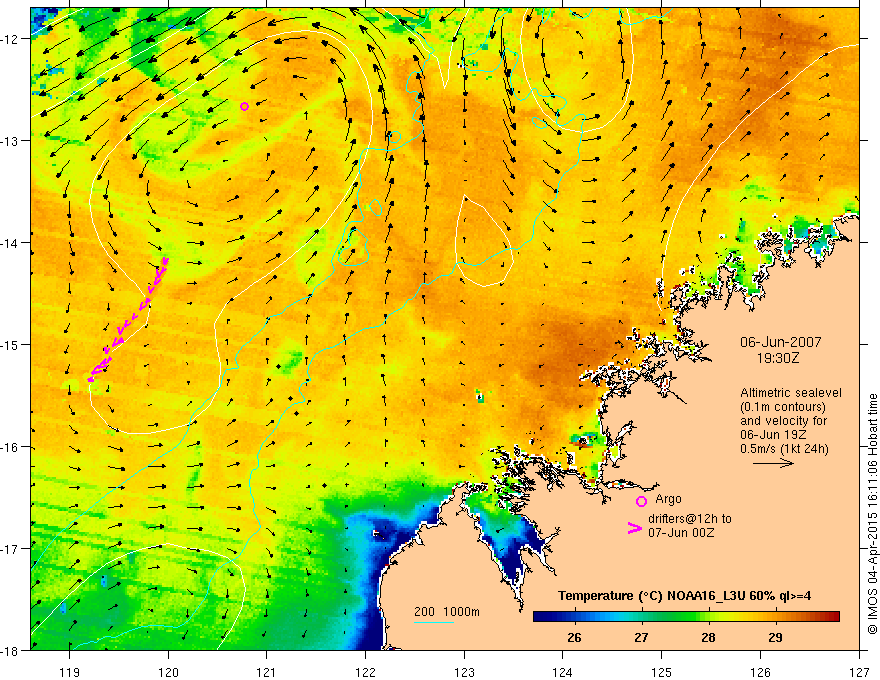The height and width of the screenshot is (680, 880).
Task: Click the text 'and velocity for'
Action: click(783, 421)
